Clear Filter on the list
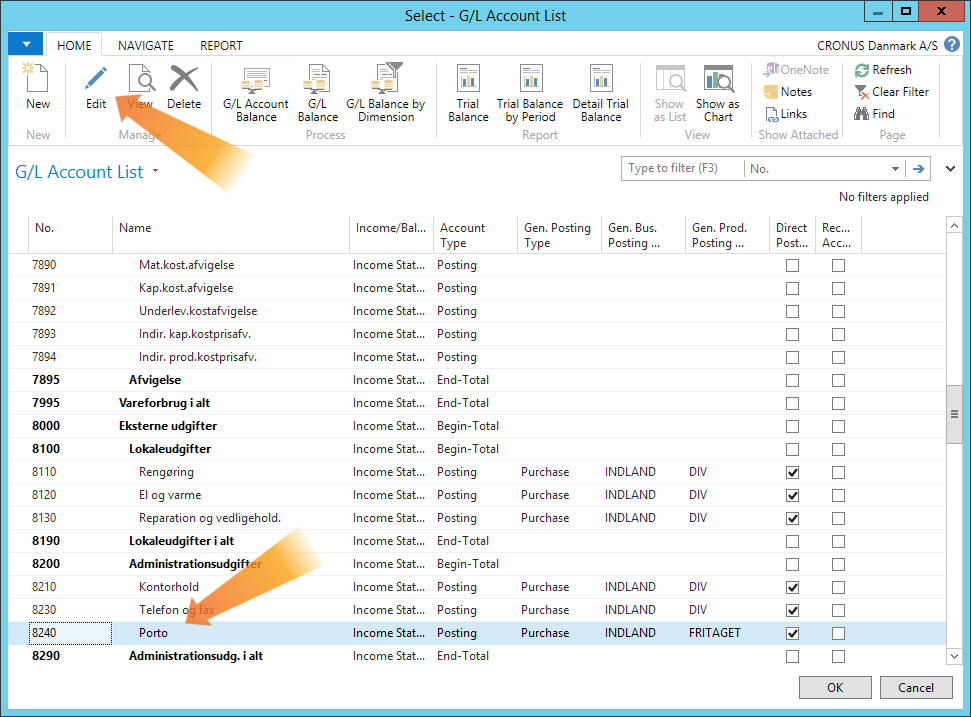The width and height of the screenshot is (971, 717). click(892, 92)
